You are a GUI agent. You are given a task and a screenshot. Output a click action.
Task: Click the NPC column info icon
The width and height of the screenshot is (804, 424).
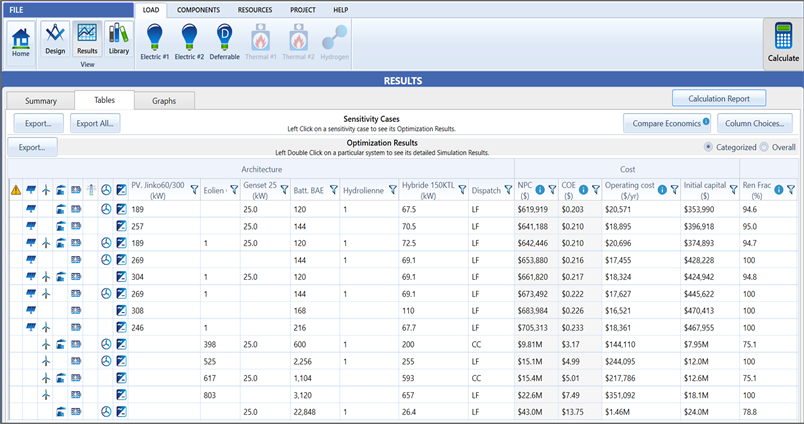[x=540, y=189]
